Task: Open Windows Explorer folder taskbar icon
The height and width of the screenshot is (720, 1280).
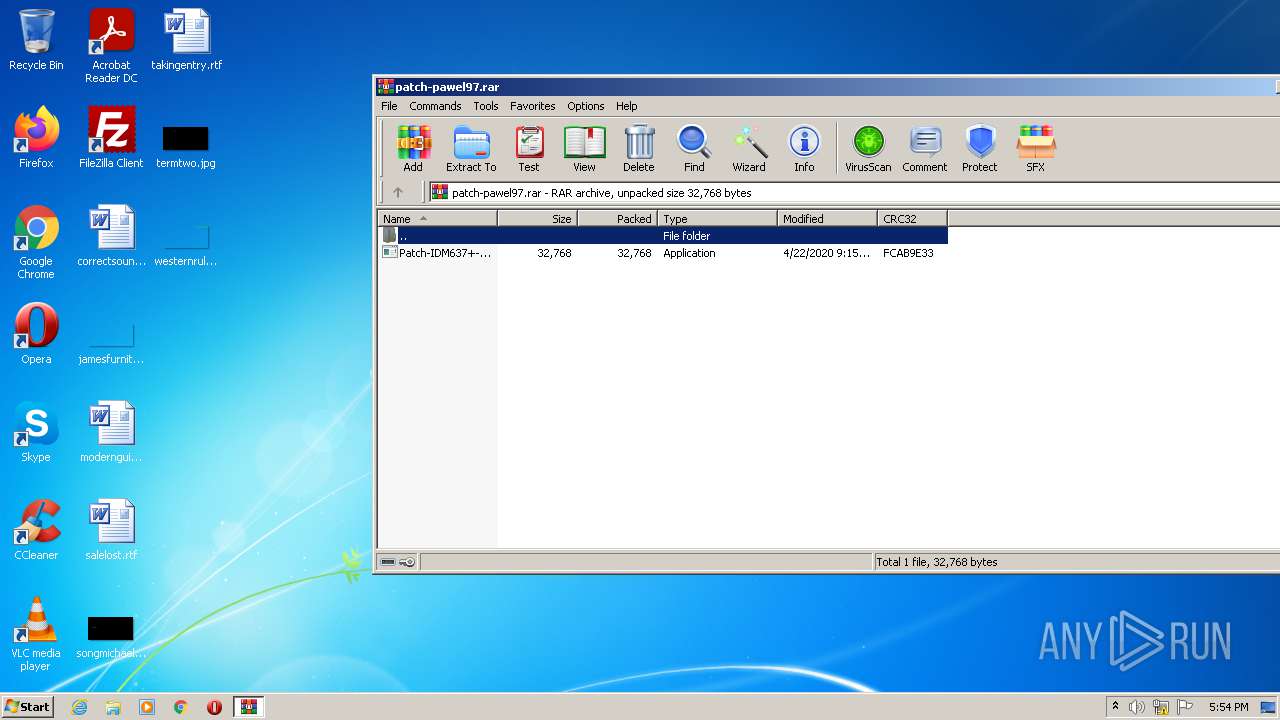Action: 113,707
